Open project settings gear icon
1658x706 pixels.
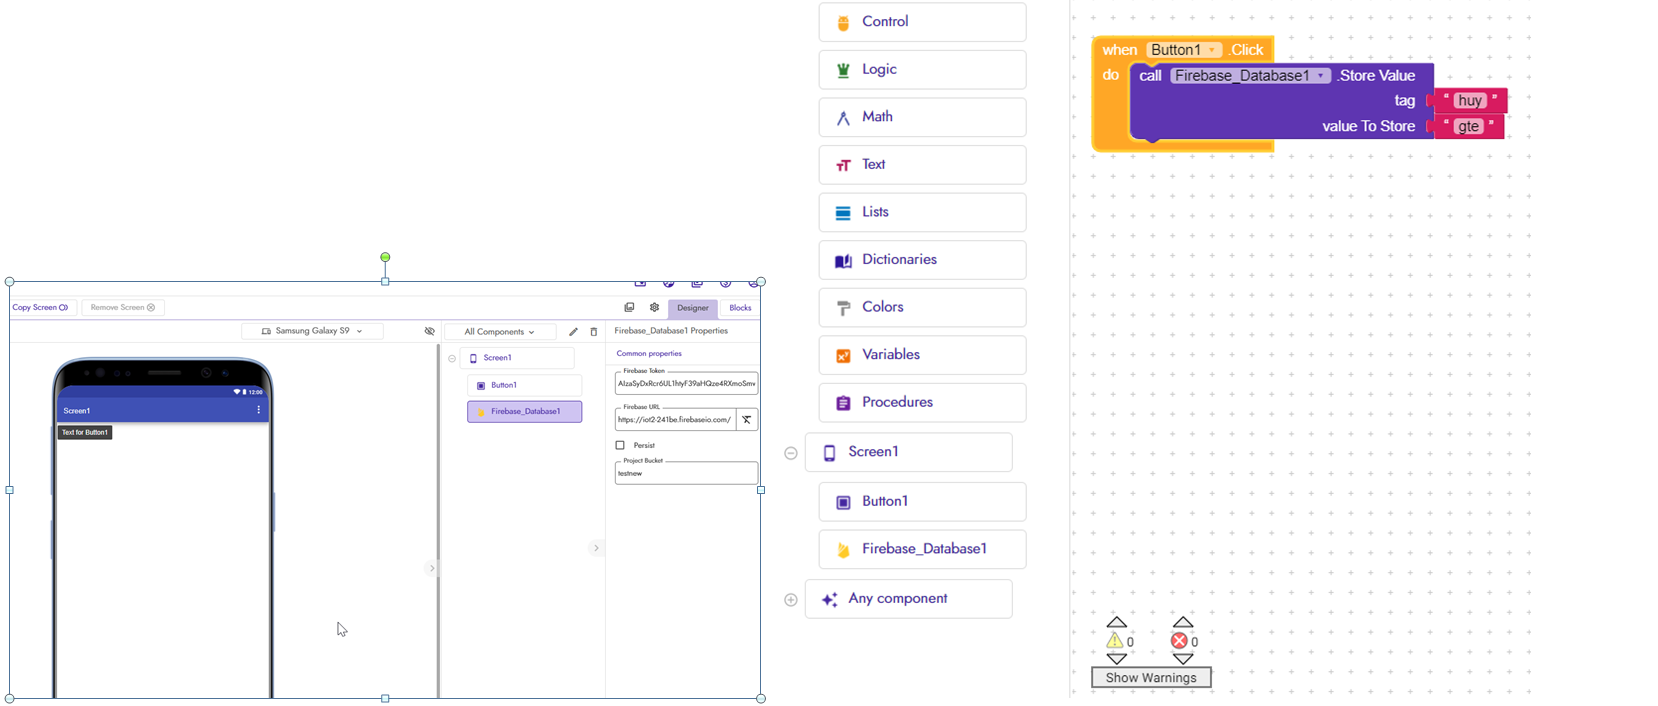tap(655, 308)
